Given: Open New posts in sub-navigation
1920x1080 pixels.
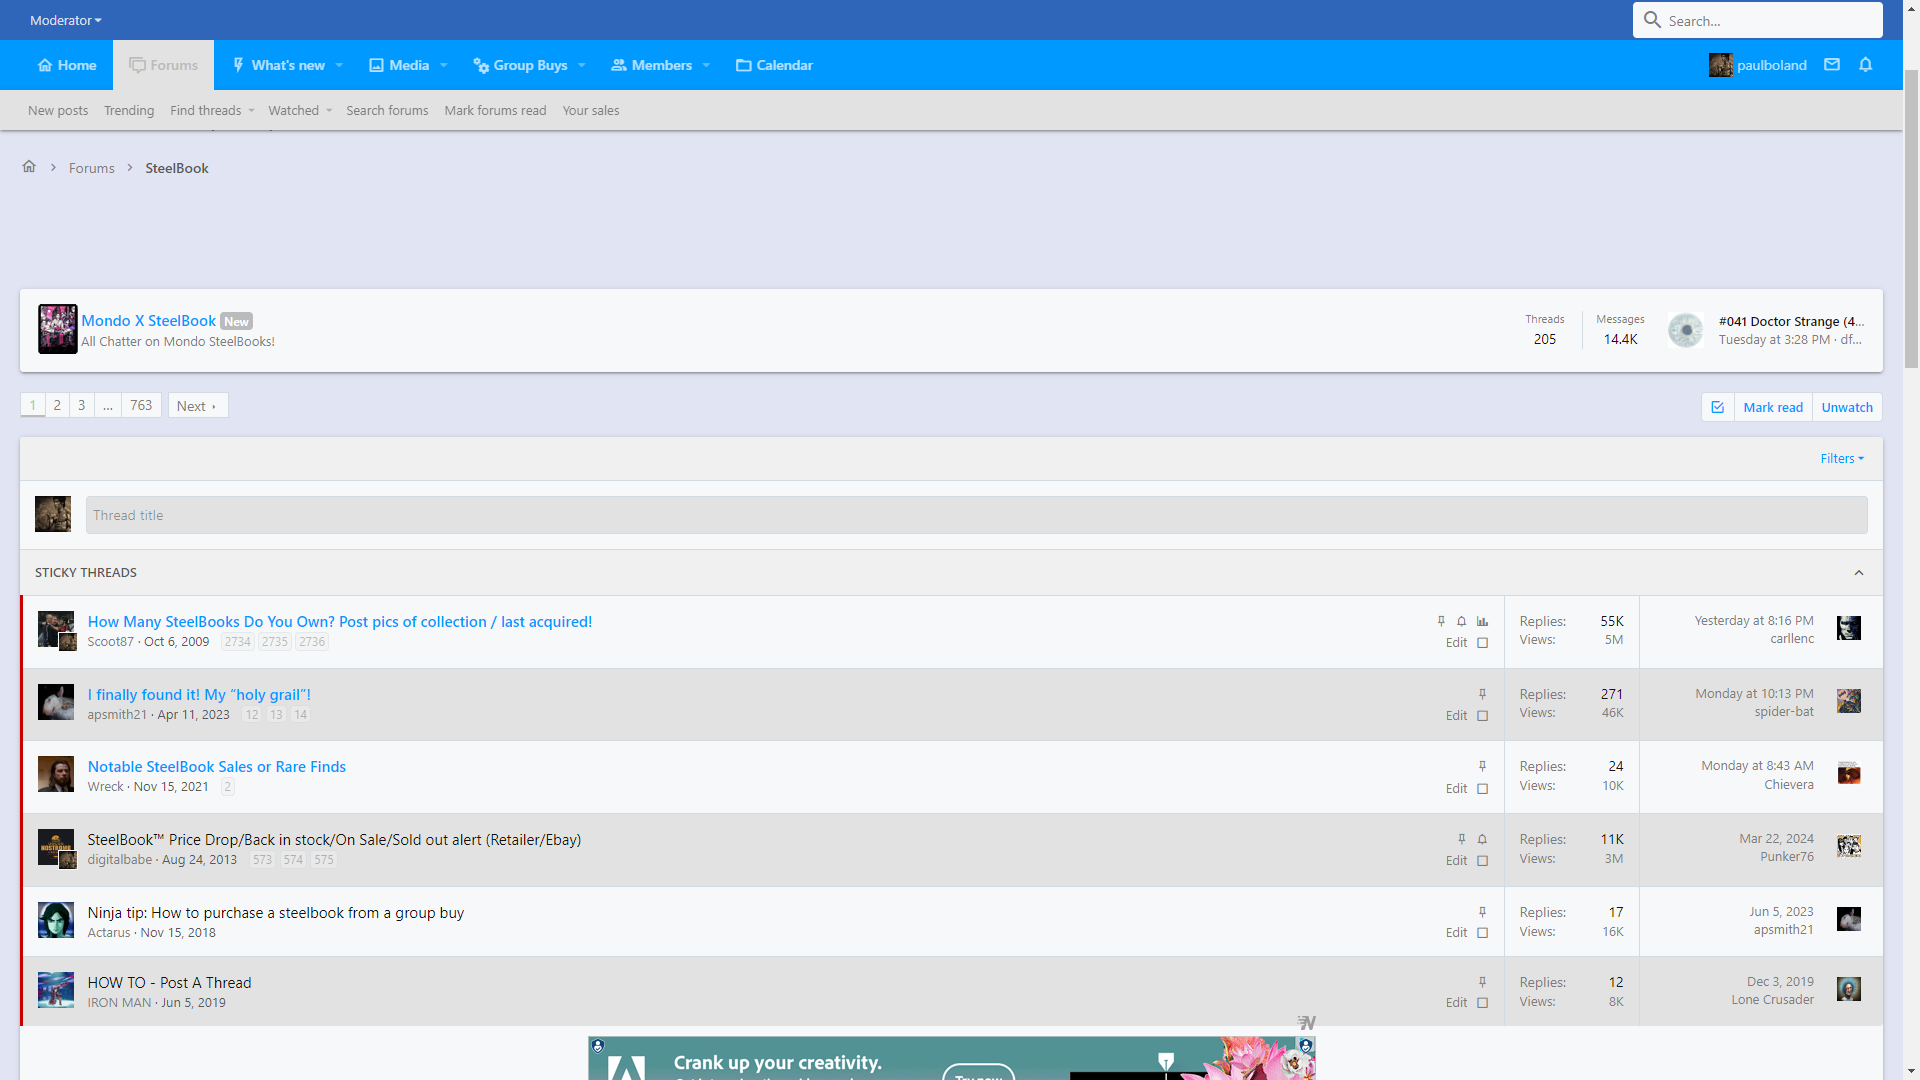Looking at the screenshot, I should pyautogui.click(x=58, y=110).
